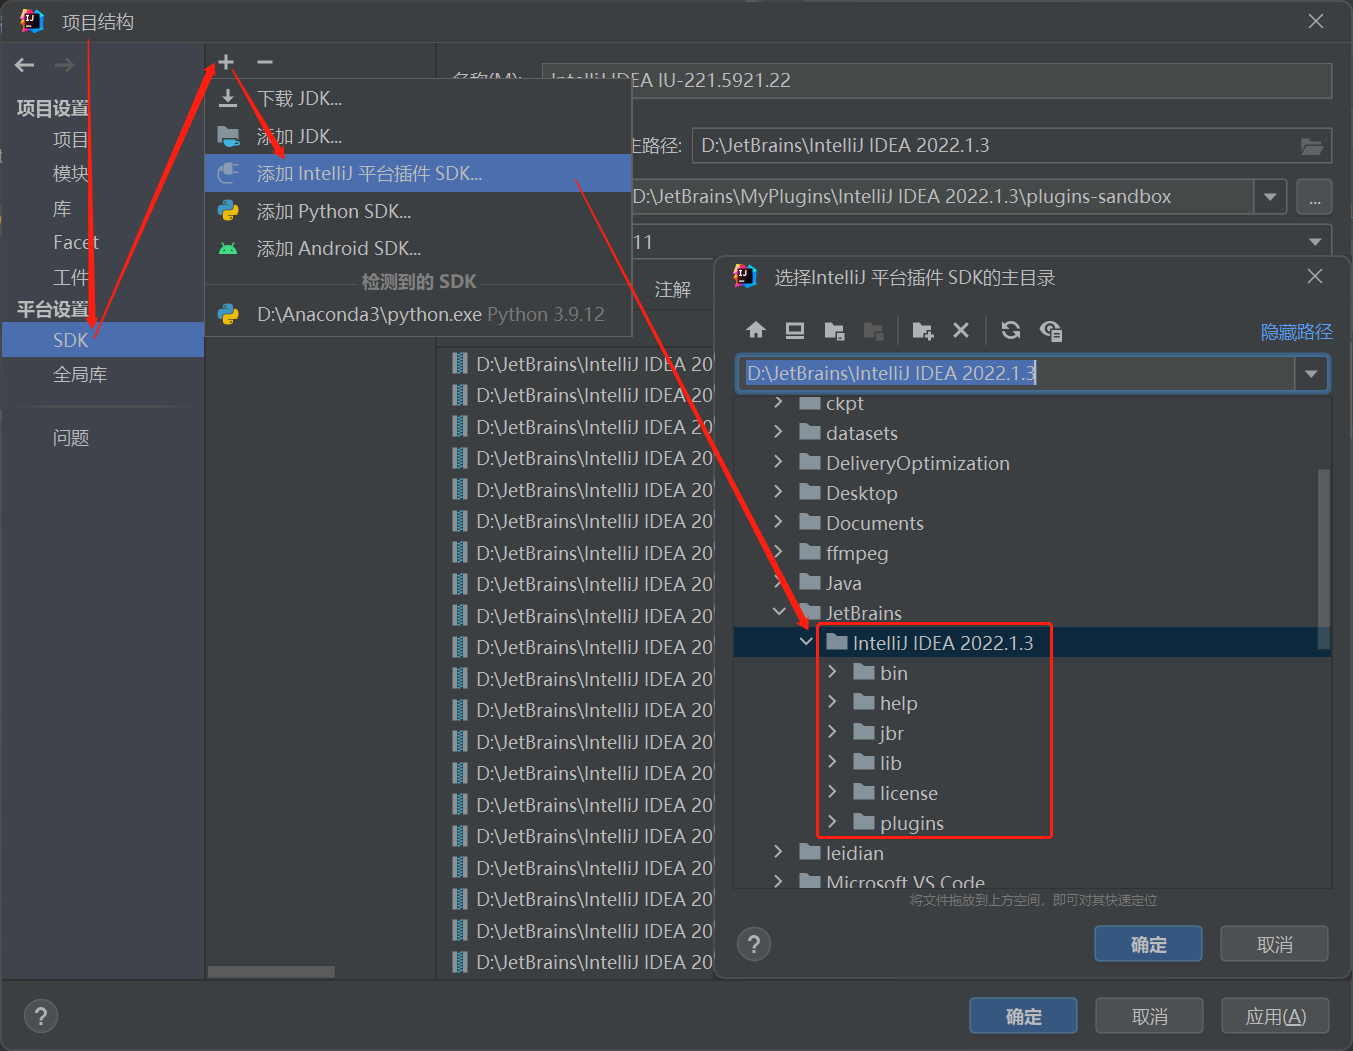This screenshot has width=1353, height=1051.
Task: Click the Home directory icon in chooser toolbar
Action: (x=756, y=330)
